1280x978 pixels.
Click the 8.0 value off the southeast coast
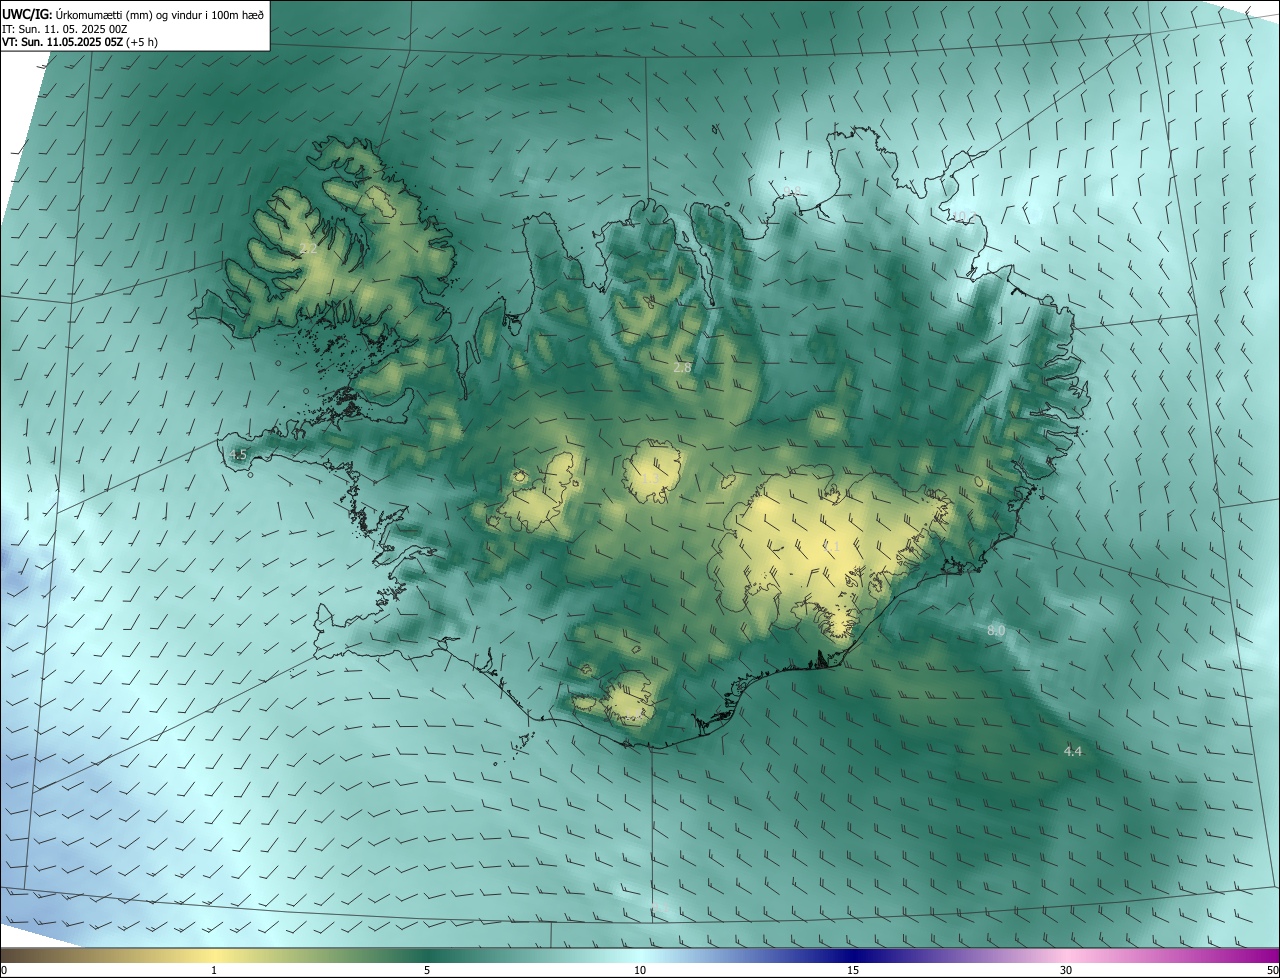(996, 631)
